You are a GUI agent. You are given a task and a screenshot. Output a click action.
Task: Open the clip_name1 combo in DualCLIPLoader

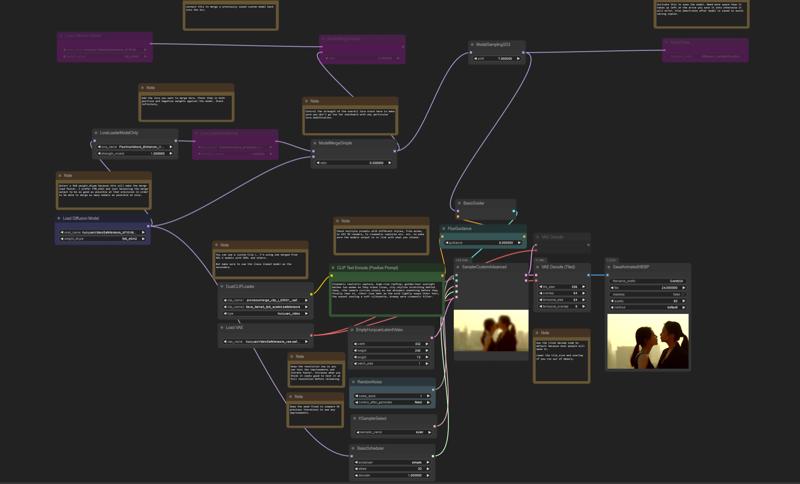coord(266,300)
